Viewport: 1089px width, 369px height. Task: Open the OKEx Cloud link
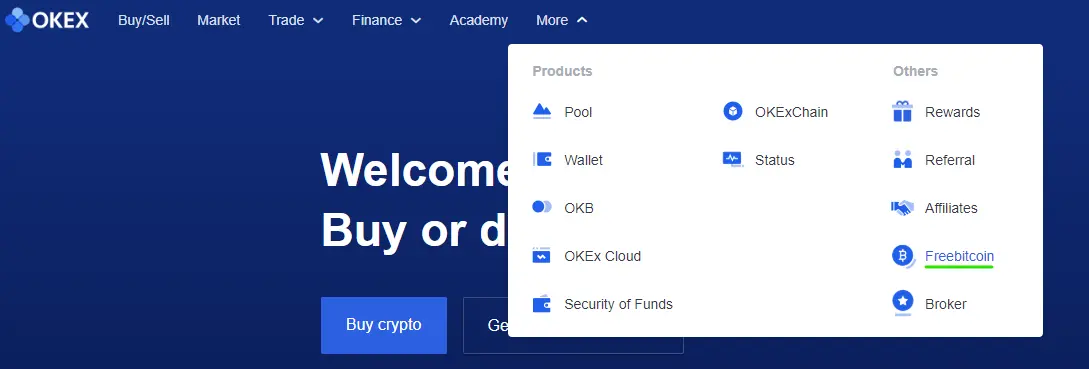tap(602, 256)
